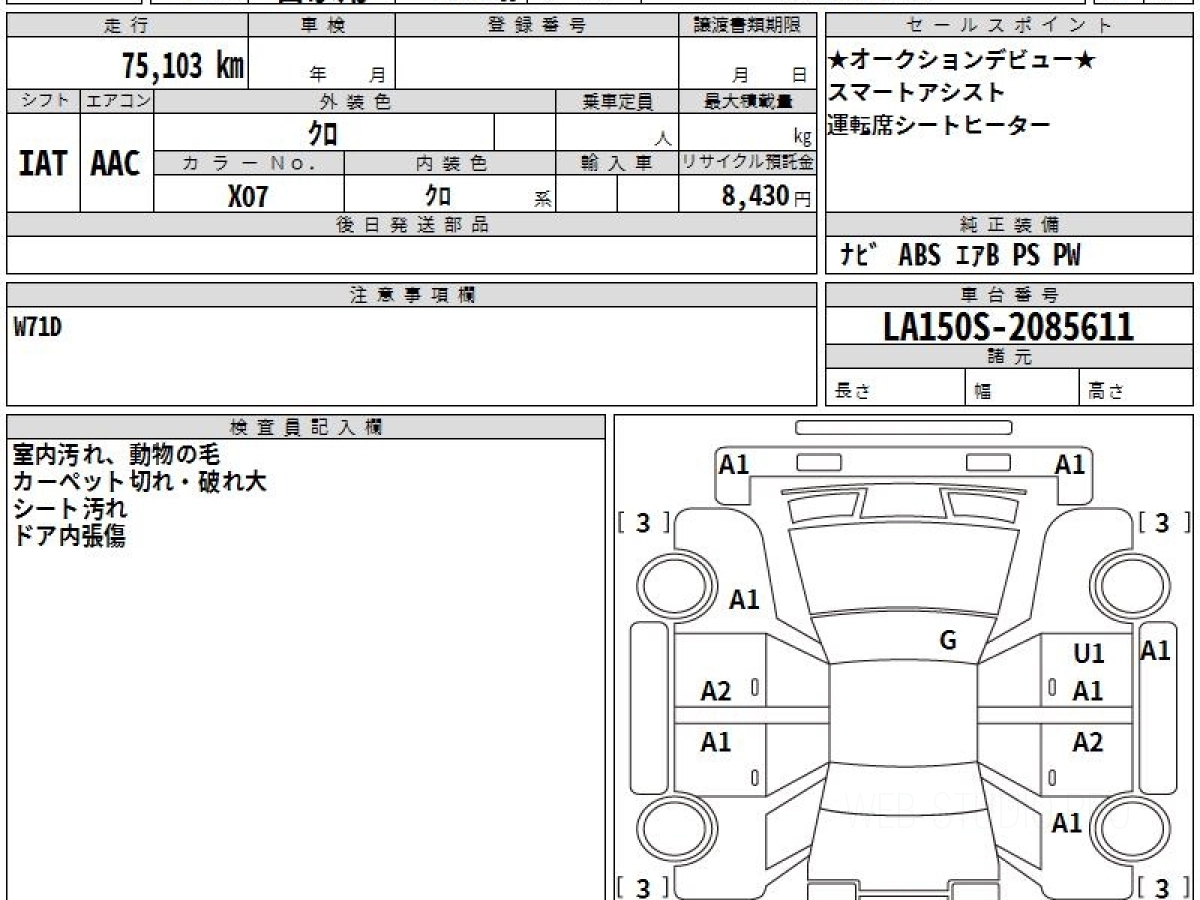The width and height of the screenshot is (1200, 900).
Task: Select the 輸入車 header
Action: pyautogui.click(x=617, y=163)
